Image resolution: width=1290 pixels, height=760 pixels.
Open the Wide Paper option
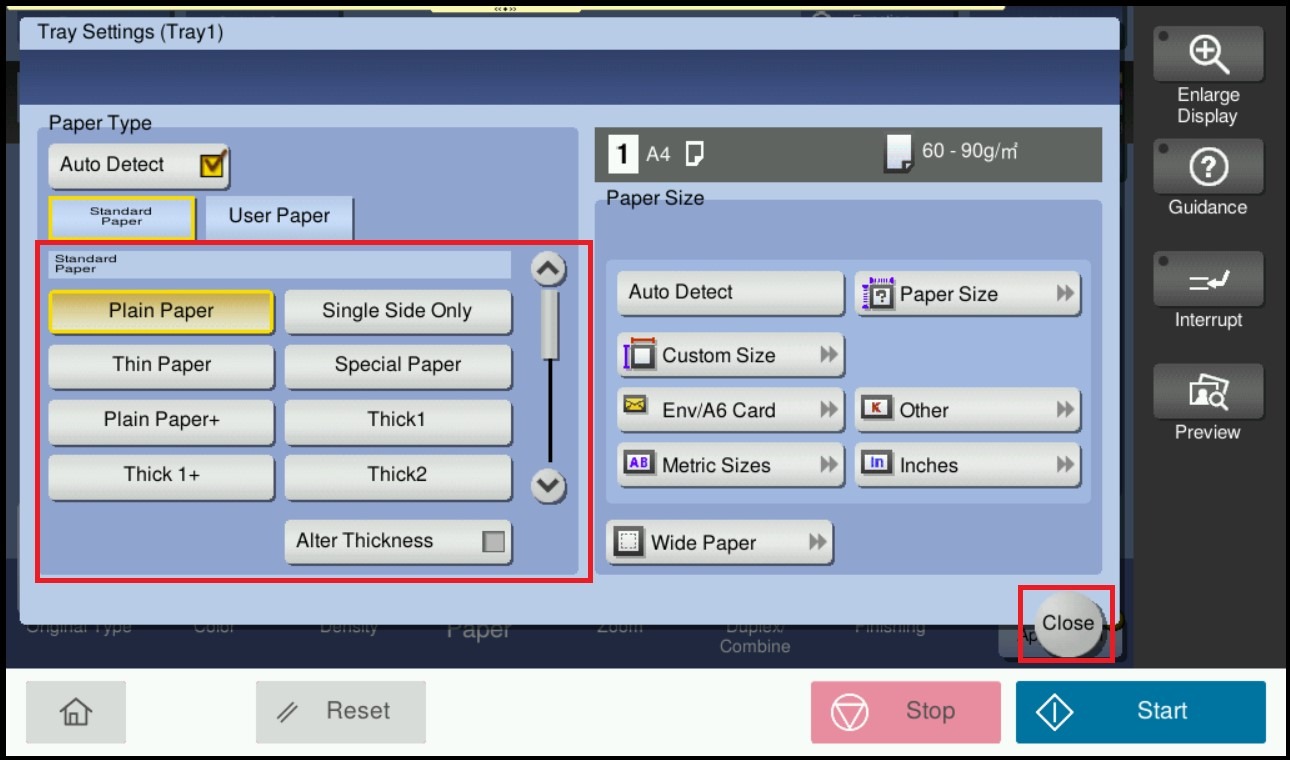(719, 543)
